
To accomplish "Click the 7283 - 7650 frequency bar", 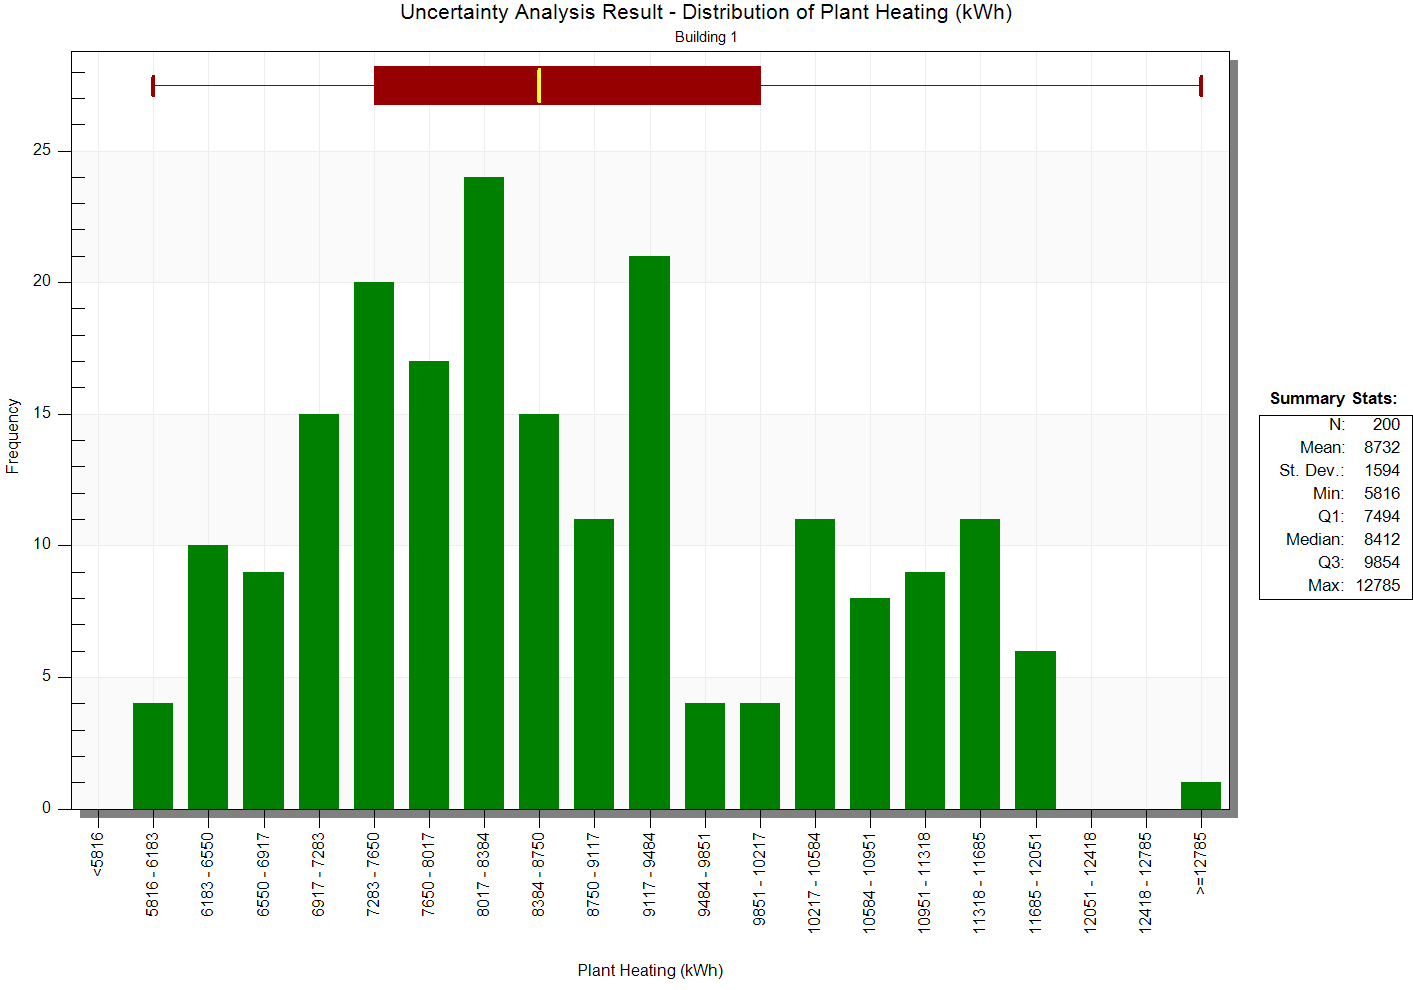I will pyautogui.click(x=374, y=545).
